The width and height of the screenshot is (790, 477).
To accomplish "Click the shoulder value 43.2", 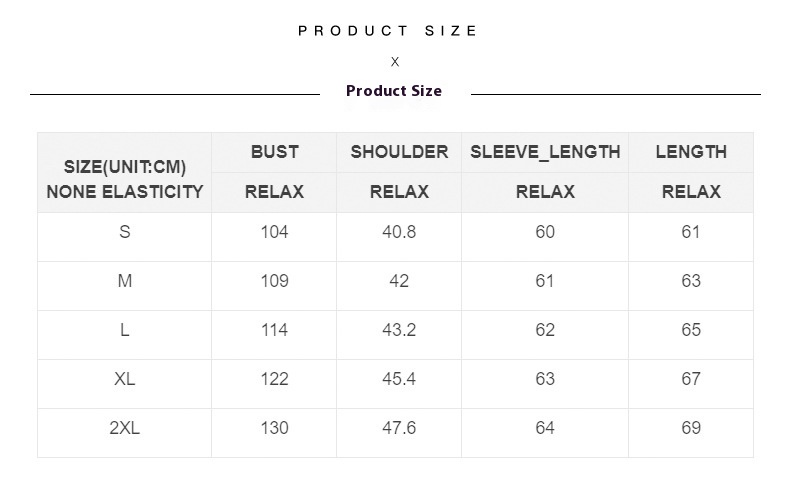I will (399, 330).
